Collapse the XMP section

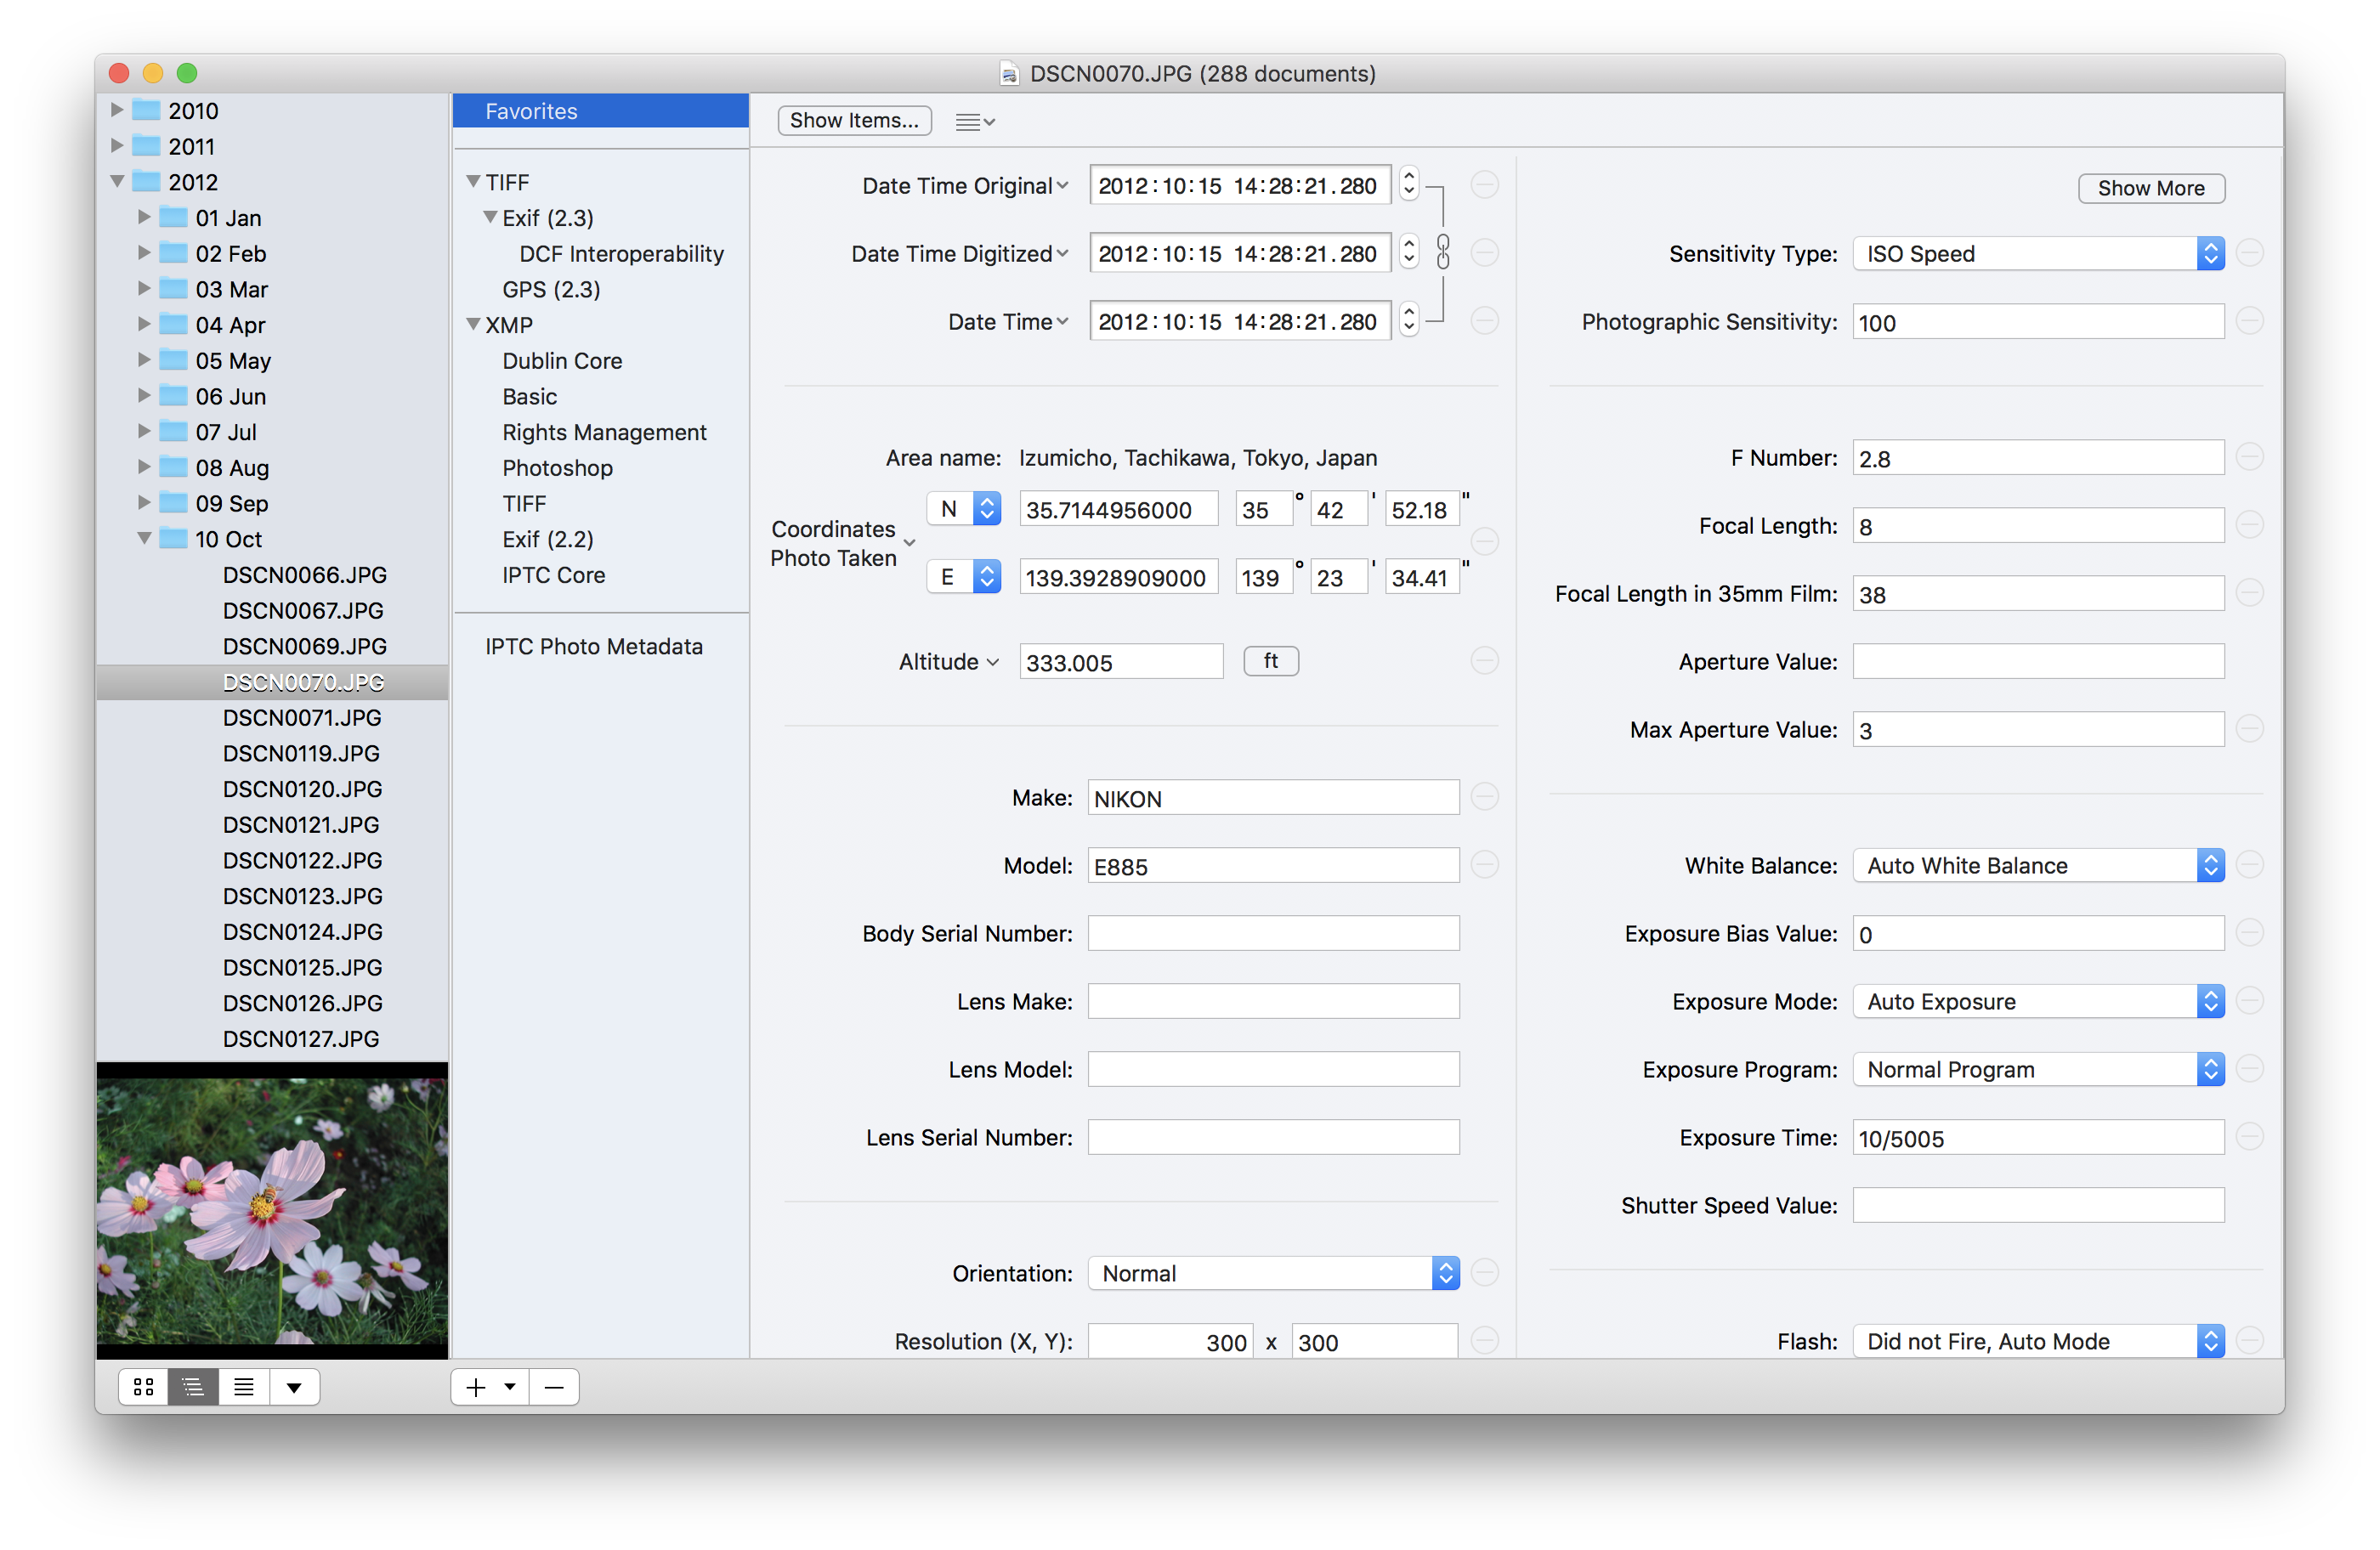click(x=473, y=324)
